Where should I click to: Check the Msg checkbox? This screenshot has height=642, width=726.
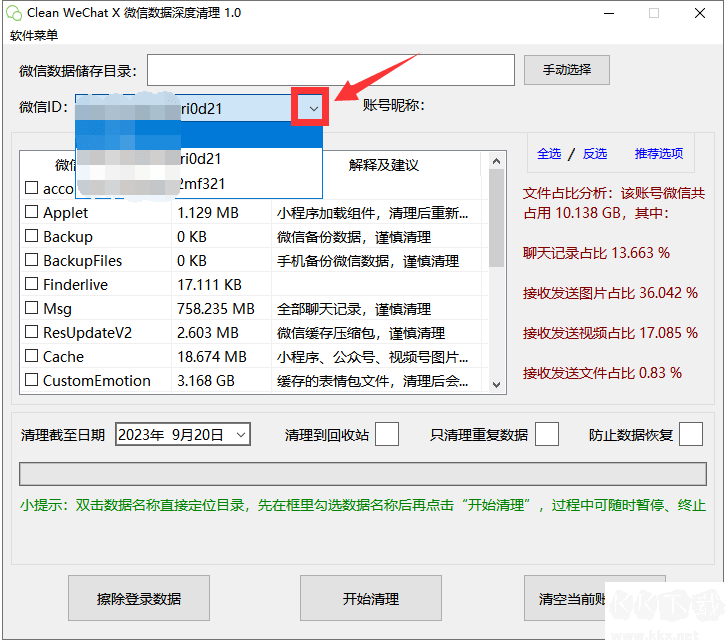(31, 307)
